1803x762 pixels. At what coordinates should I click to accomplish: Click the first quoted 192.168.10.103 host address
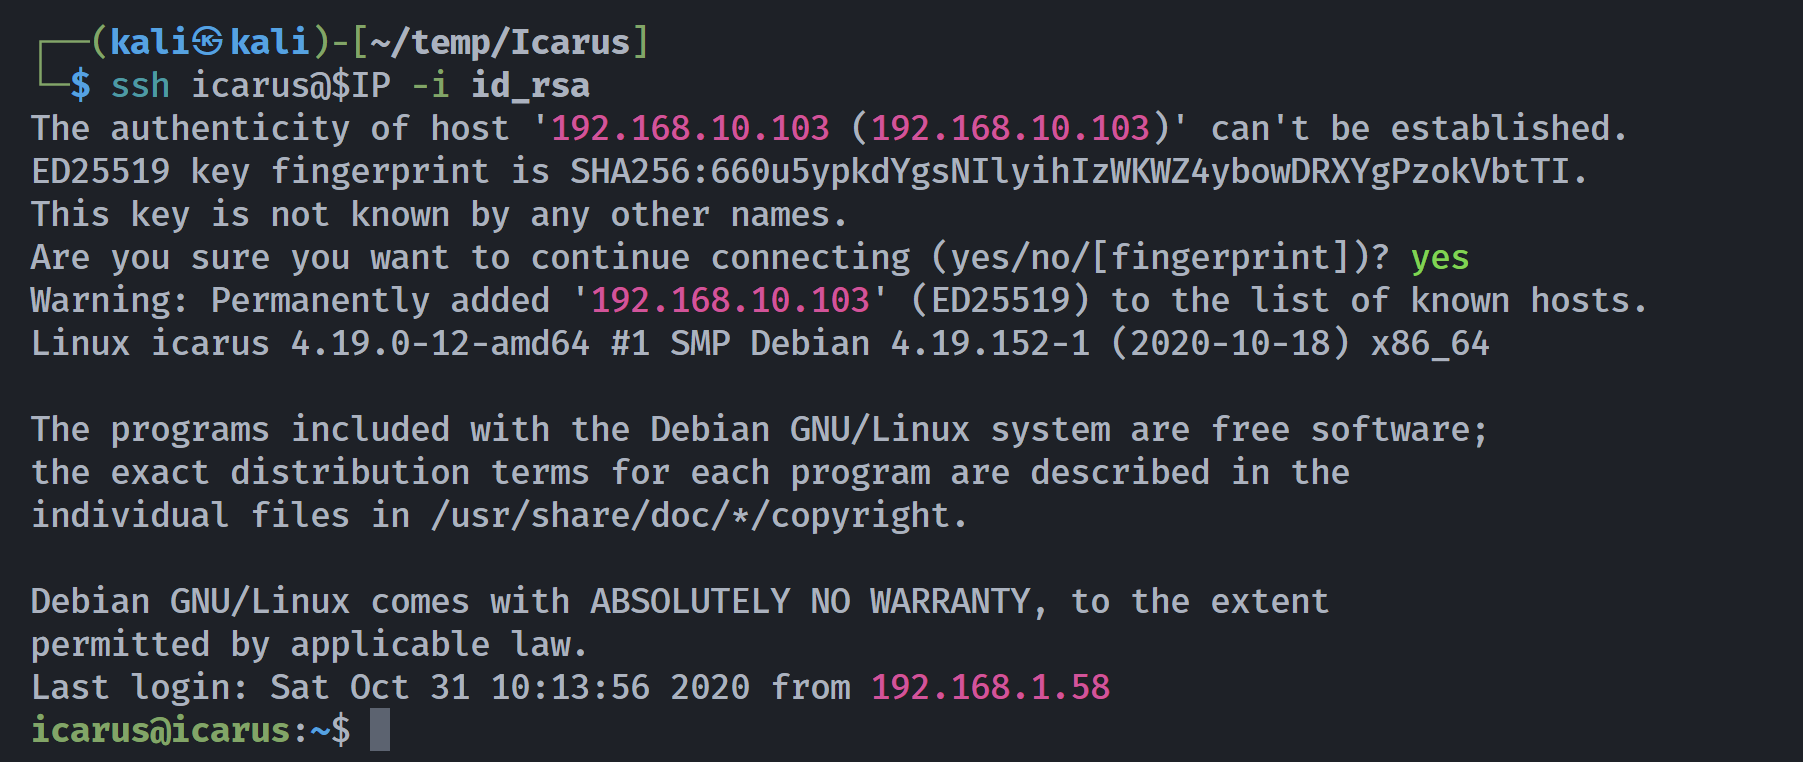click(690, 128)
